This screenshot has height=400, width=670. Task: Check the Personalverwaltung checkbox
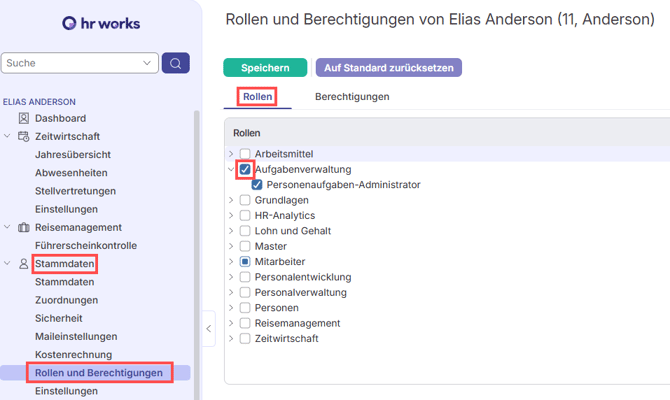tap(245, 292)
